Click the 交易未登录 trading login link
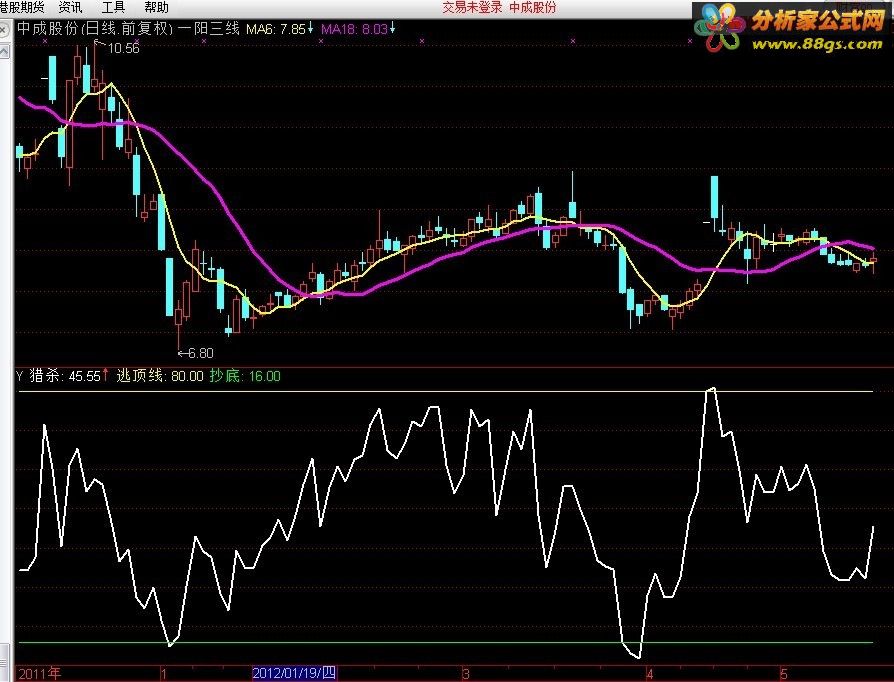This screenshot has height=682, width=894. (x=472, y=7)
